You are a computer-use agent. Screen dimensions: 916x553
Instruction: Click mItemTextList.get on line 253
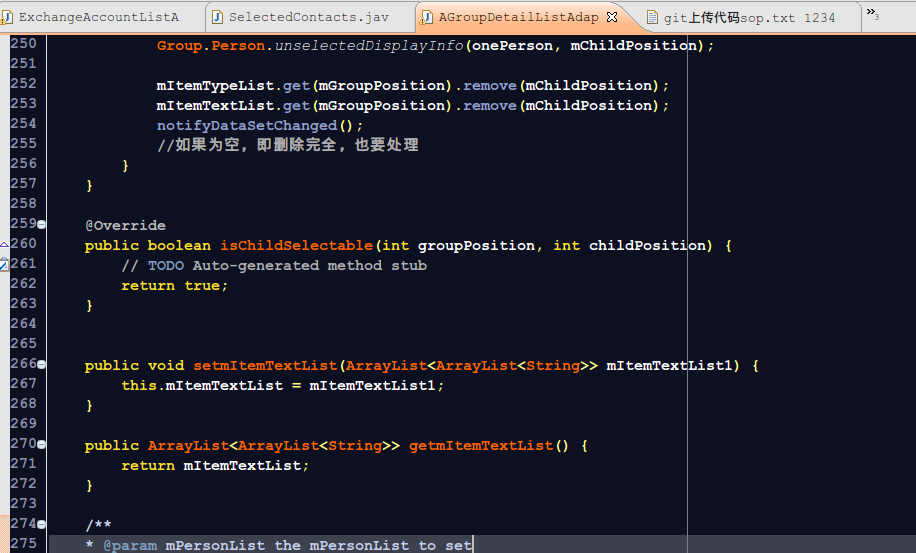click(233, 106)
